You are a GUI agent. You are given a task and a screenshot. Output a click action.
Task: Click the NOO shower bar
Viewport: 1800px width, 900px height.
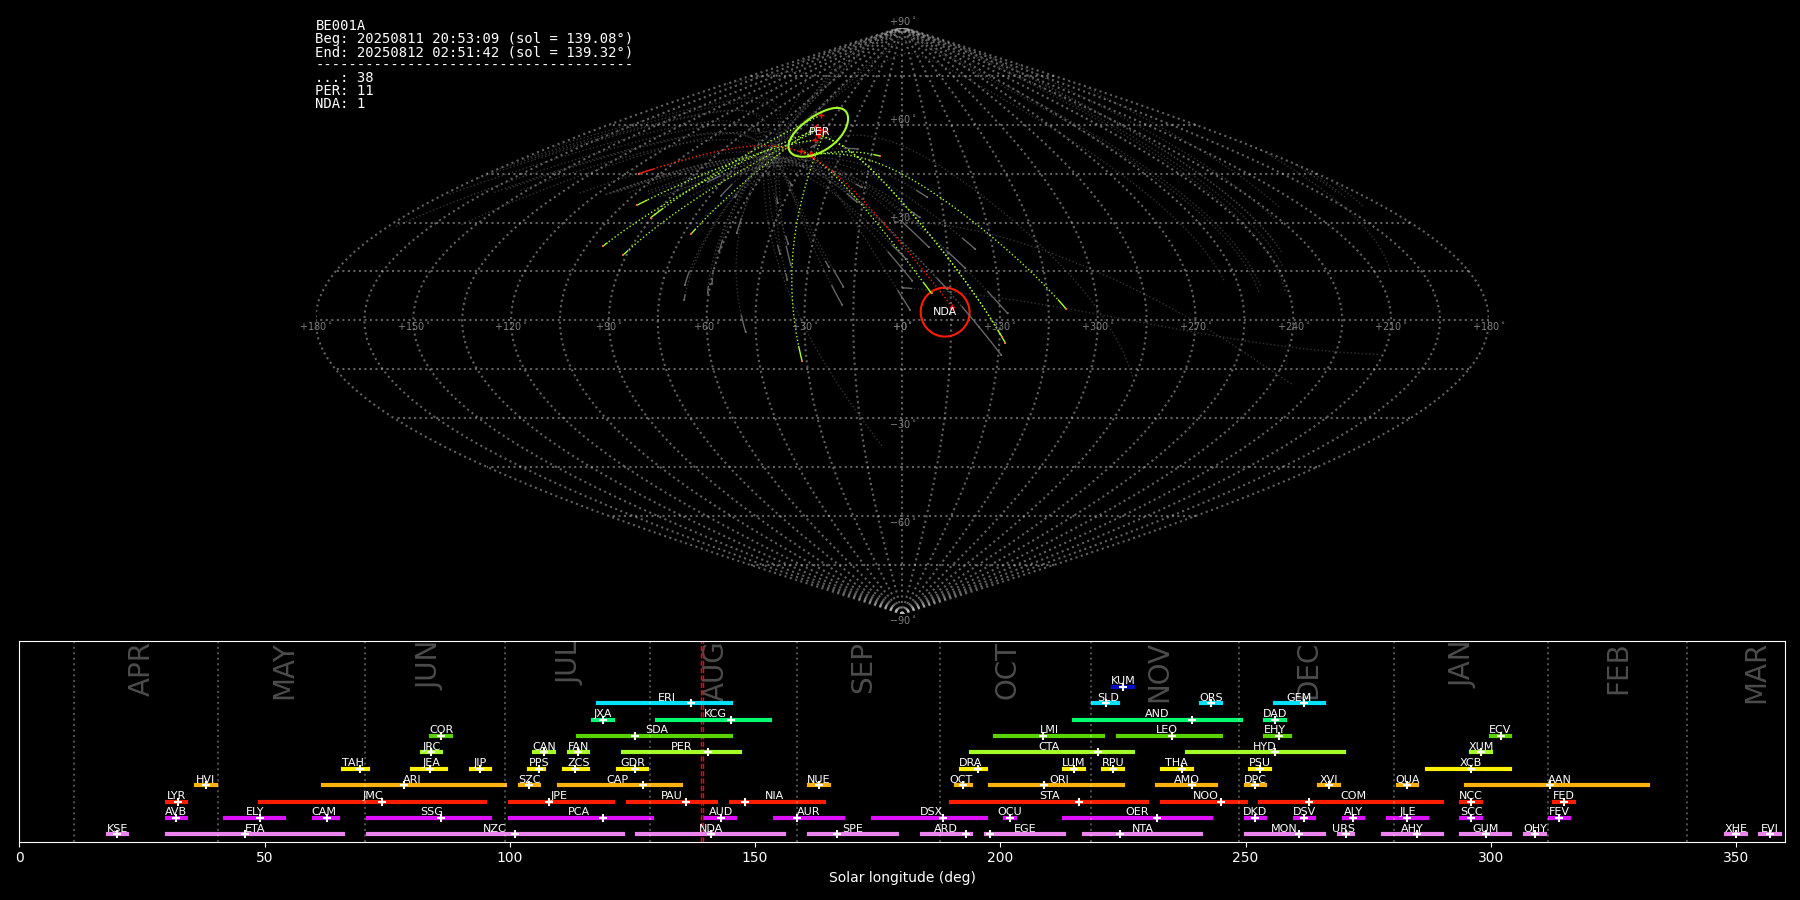1204,801
